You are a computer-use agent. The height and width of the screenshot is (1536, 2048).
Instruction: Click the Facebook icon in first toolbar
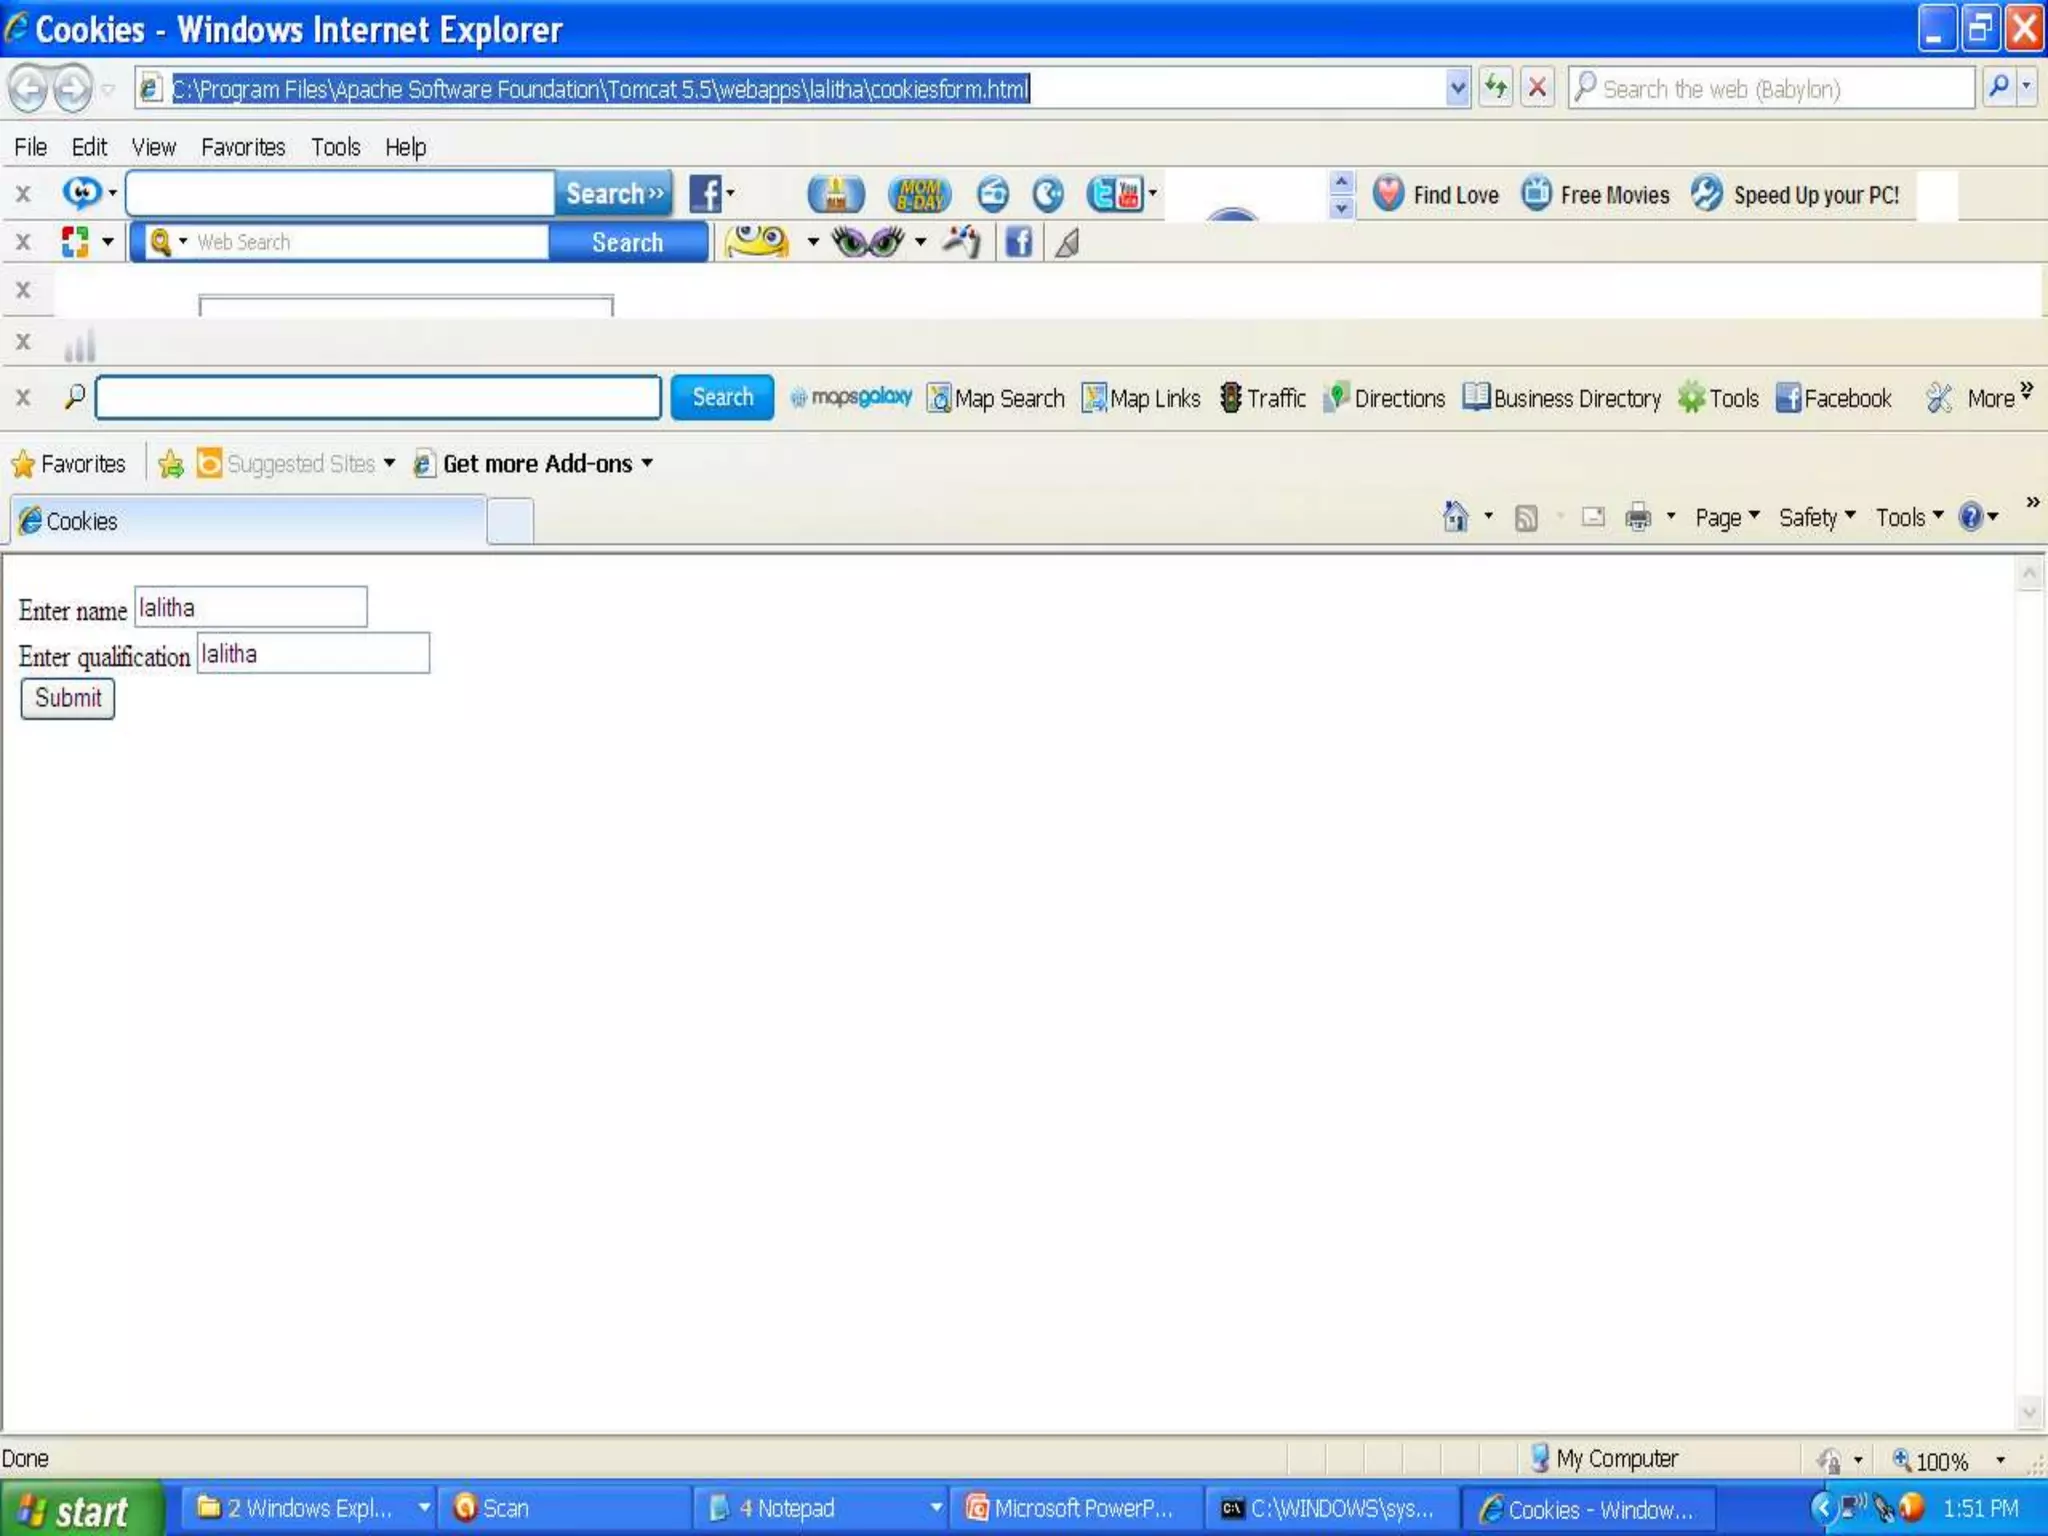click(x=705, y=194)
